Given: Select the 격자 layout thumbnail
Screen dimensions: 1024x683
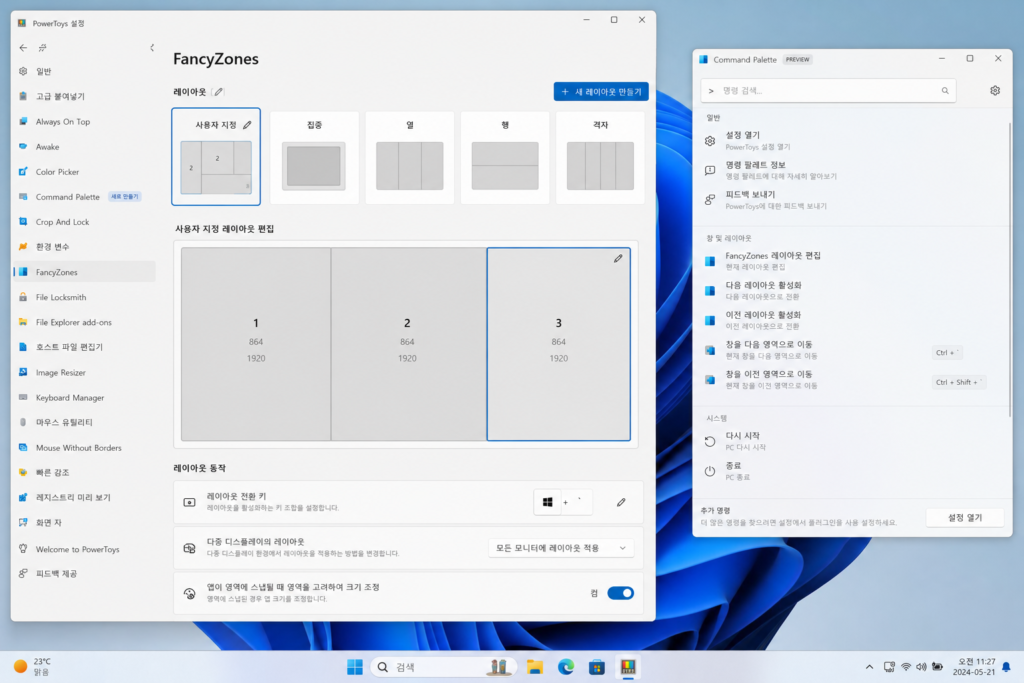Looking at the screenshot, I should [x=600, y=157].
